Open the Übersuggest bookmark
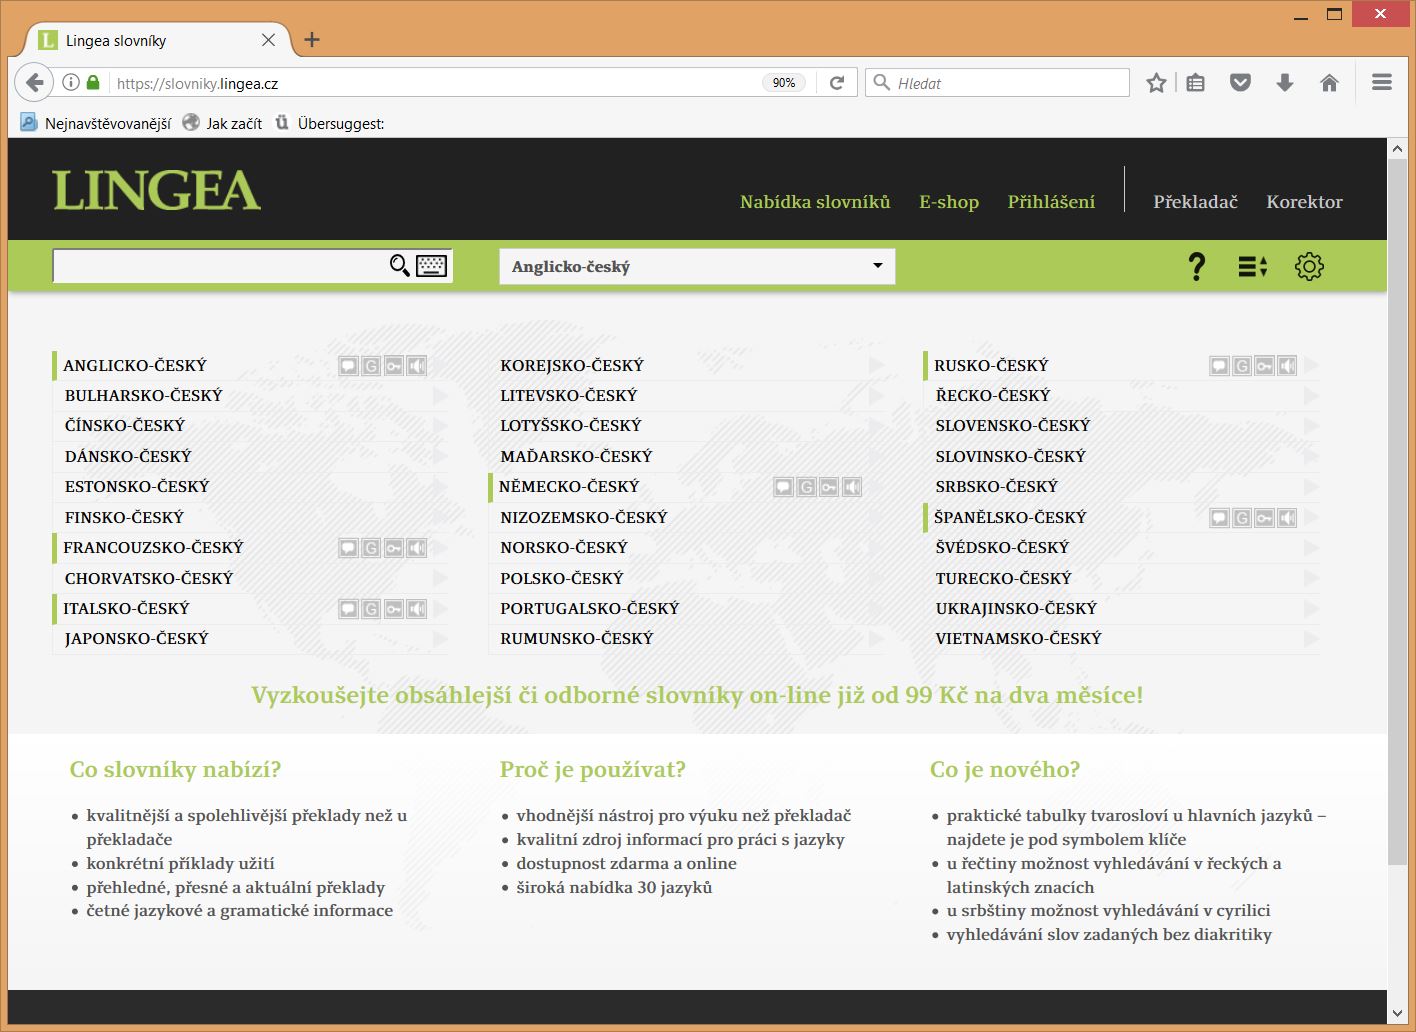The height and width of the screenshot is (1032, 1416). (329, 123)
